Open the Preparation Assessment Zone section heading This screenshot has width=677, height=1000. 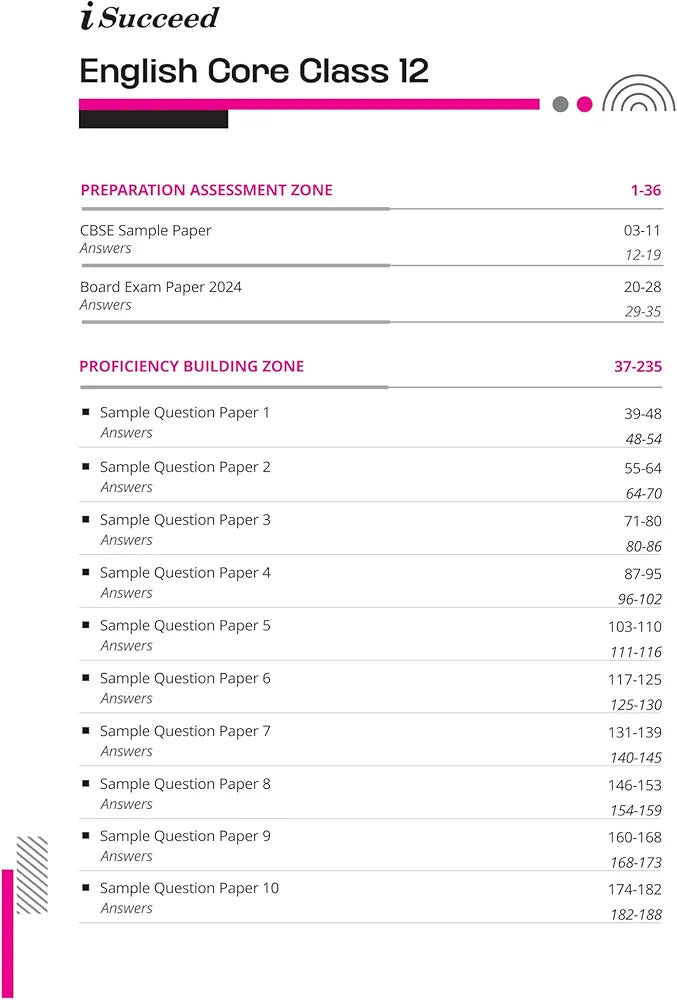(206, 190)
